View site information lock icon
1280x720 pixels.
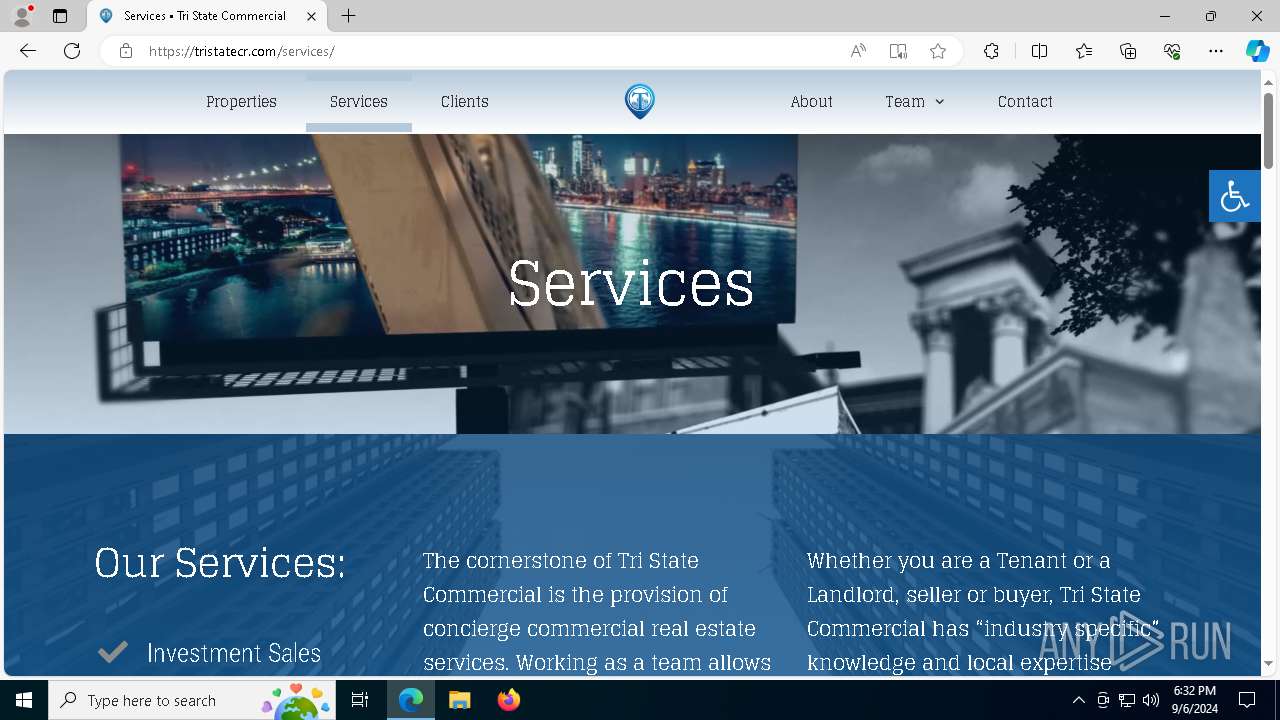[x=126, y=51]
